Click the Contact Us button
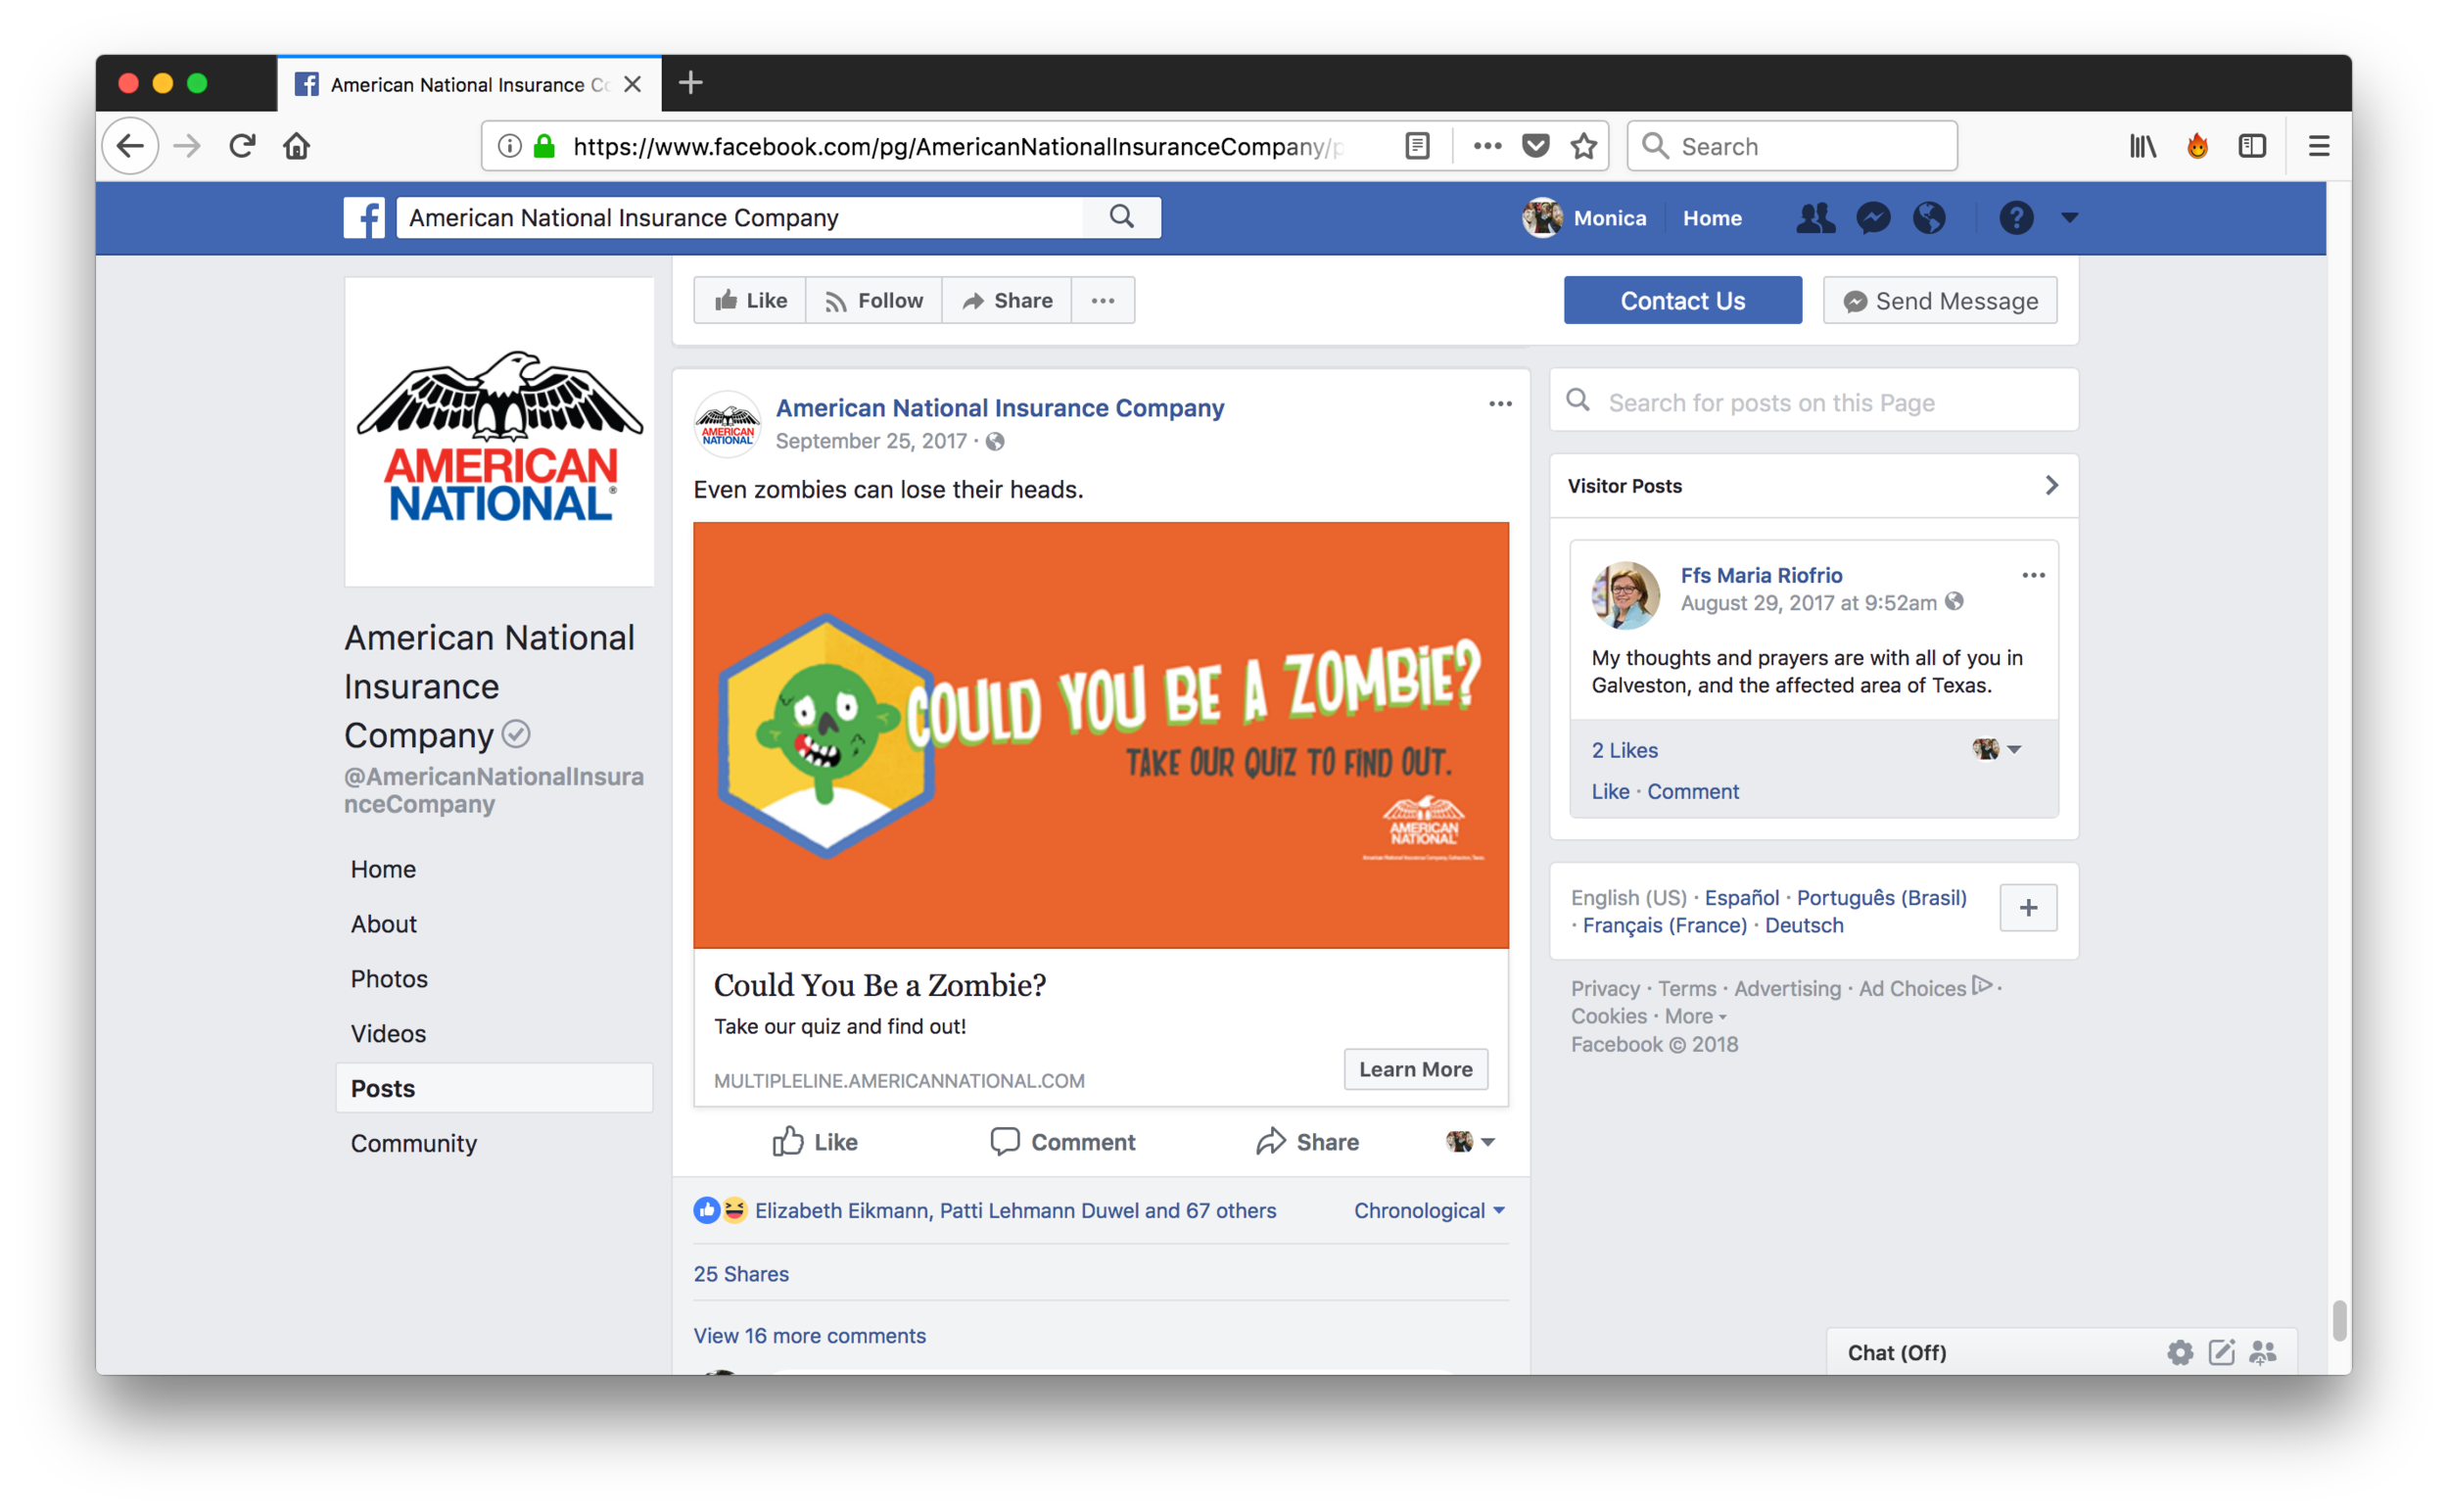Screen dimensions: 2448x1512 click(1682, 300)
